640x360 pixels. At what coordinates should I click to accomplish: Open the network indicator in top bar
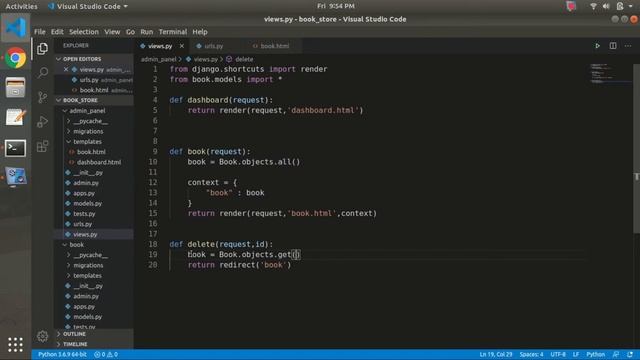[x=593, y=6]
